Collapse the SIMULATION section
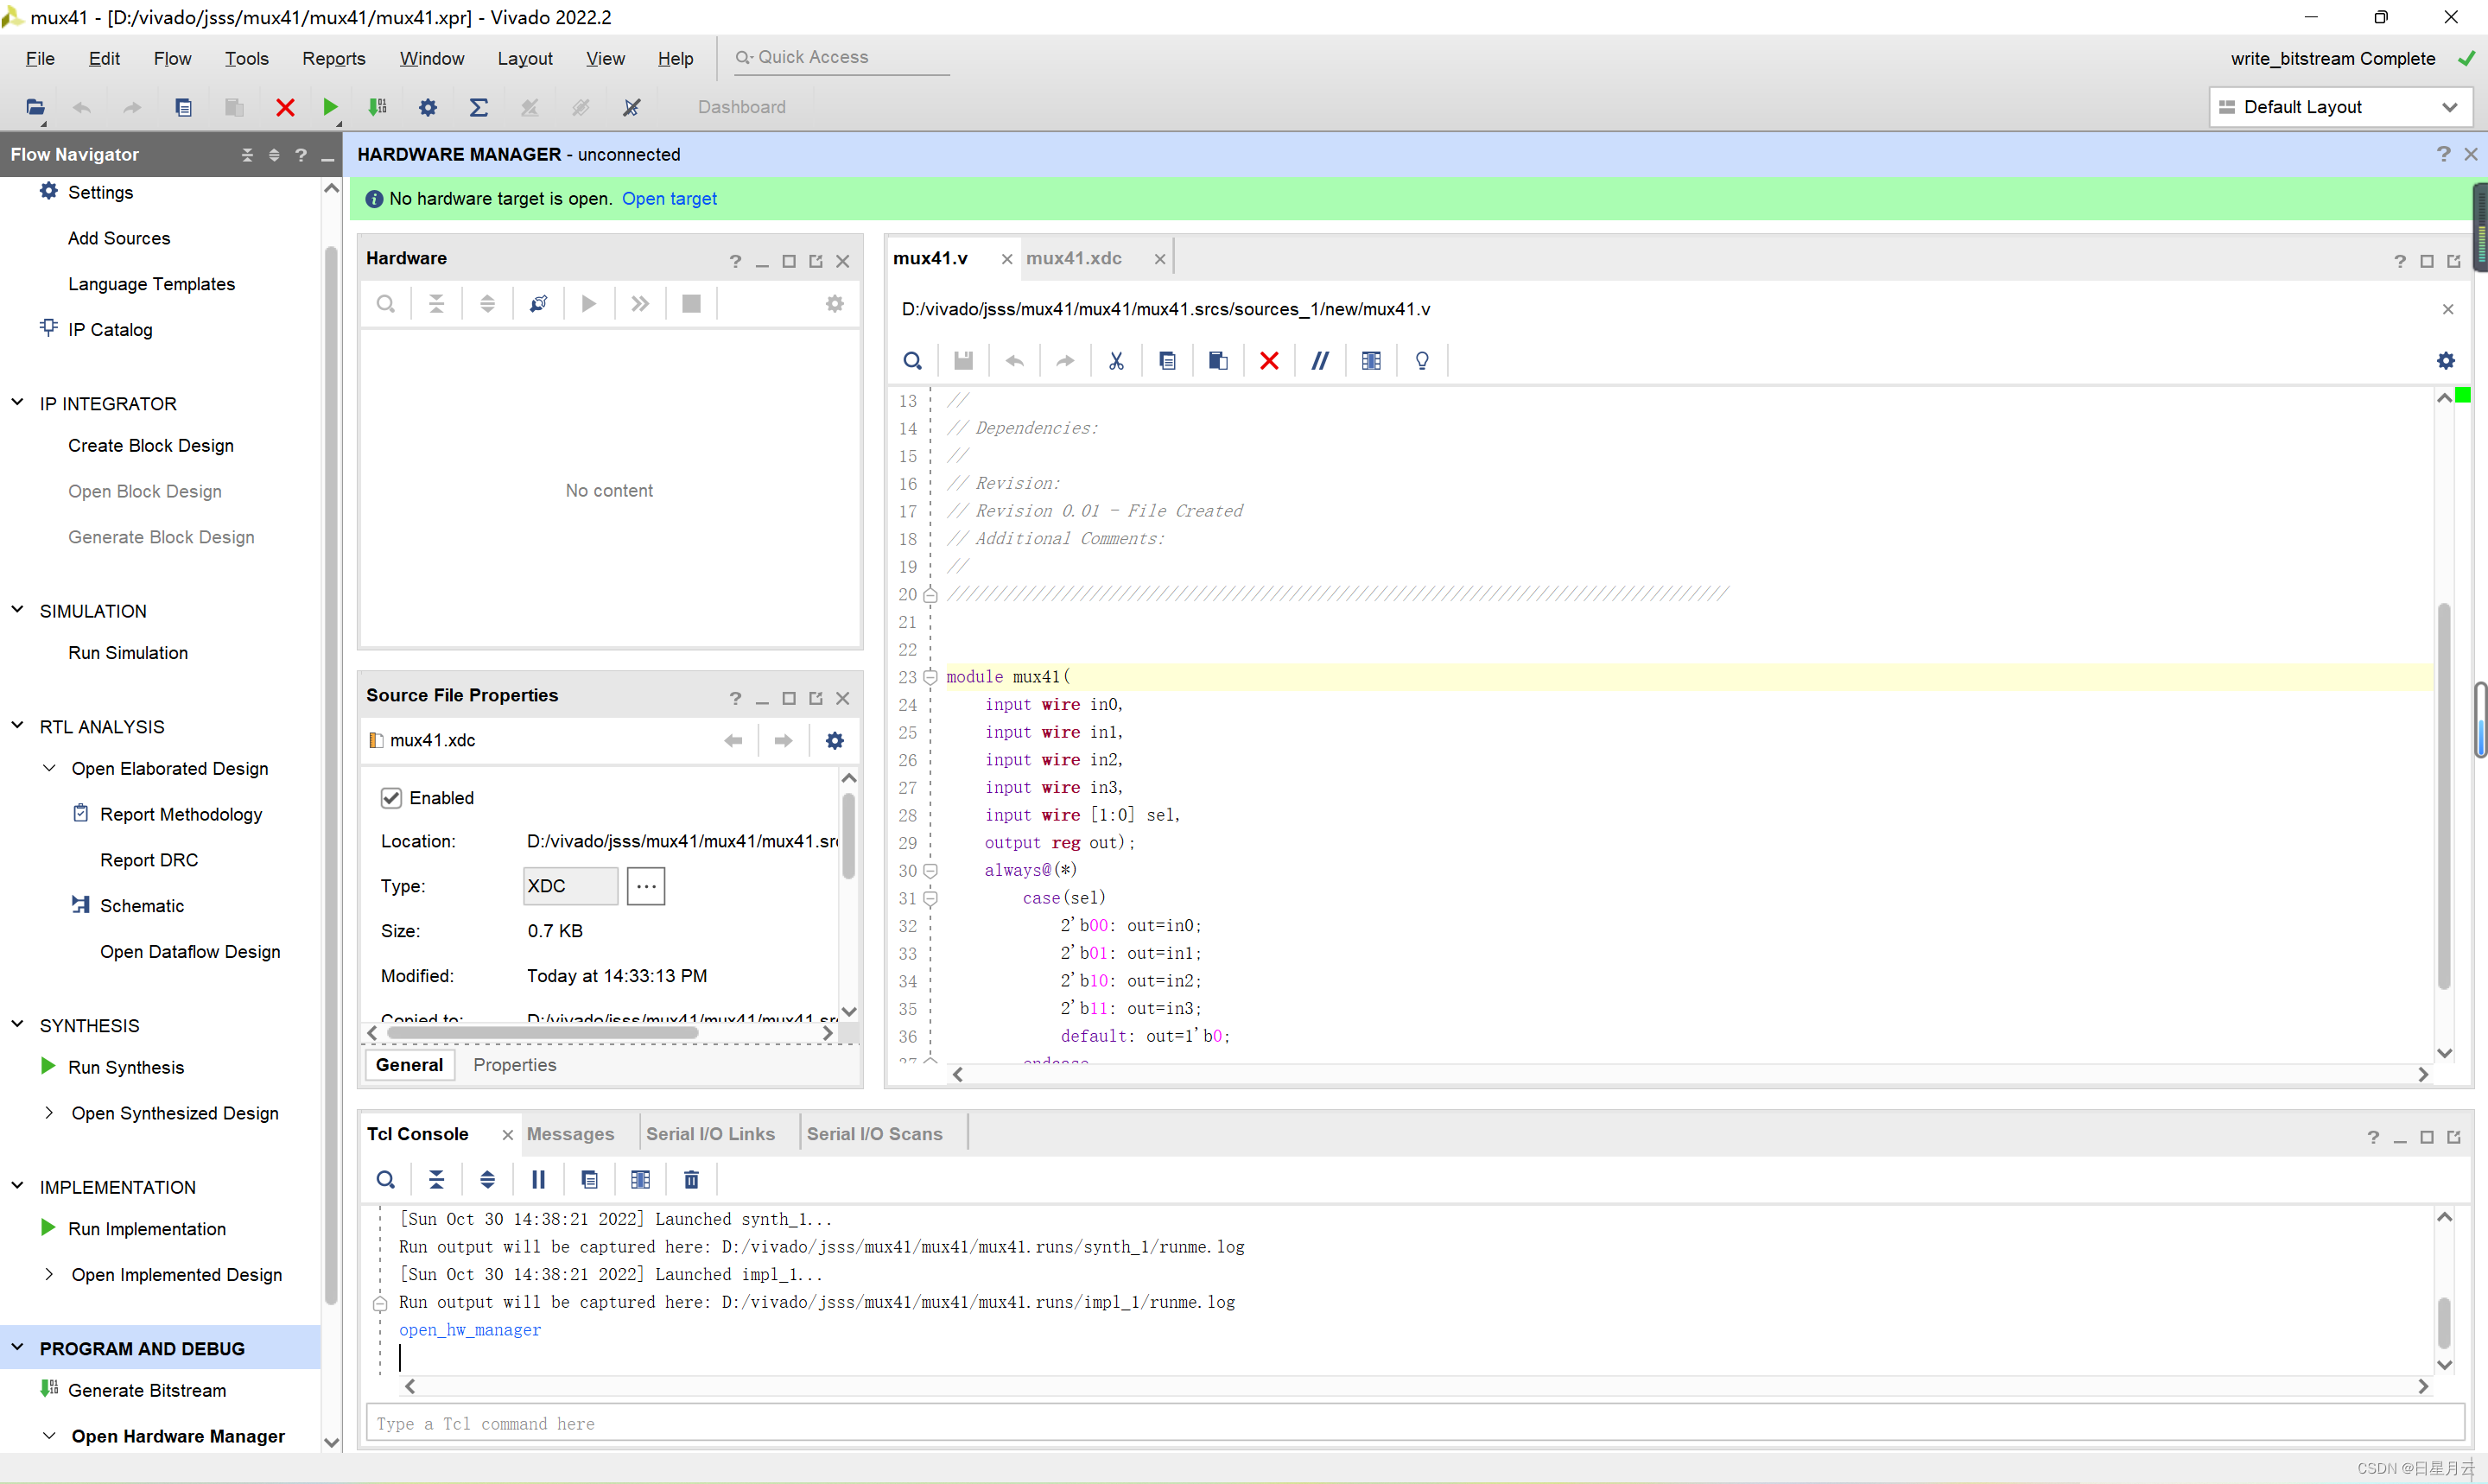Screen dimensions: 2488x1484 point(17,610)
